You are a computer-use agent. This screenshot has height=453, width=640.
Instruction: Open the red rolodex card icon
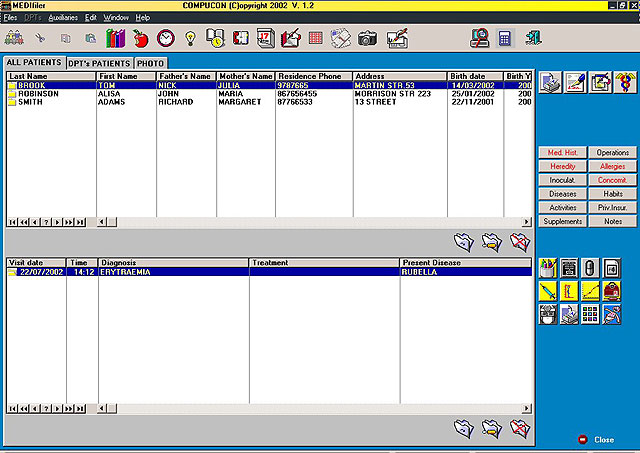tap(240, 38)
